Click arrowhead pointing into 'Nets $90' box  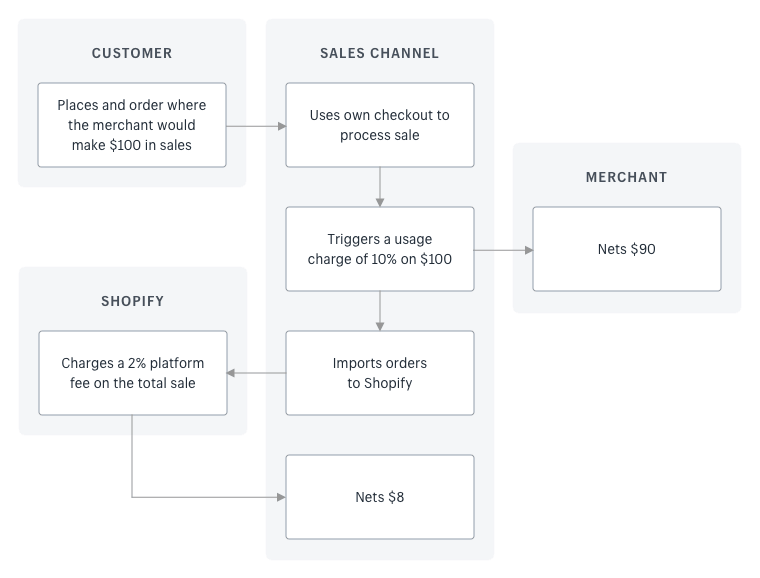tap(529, 250)
